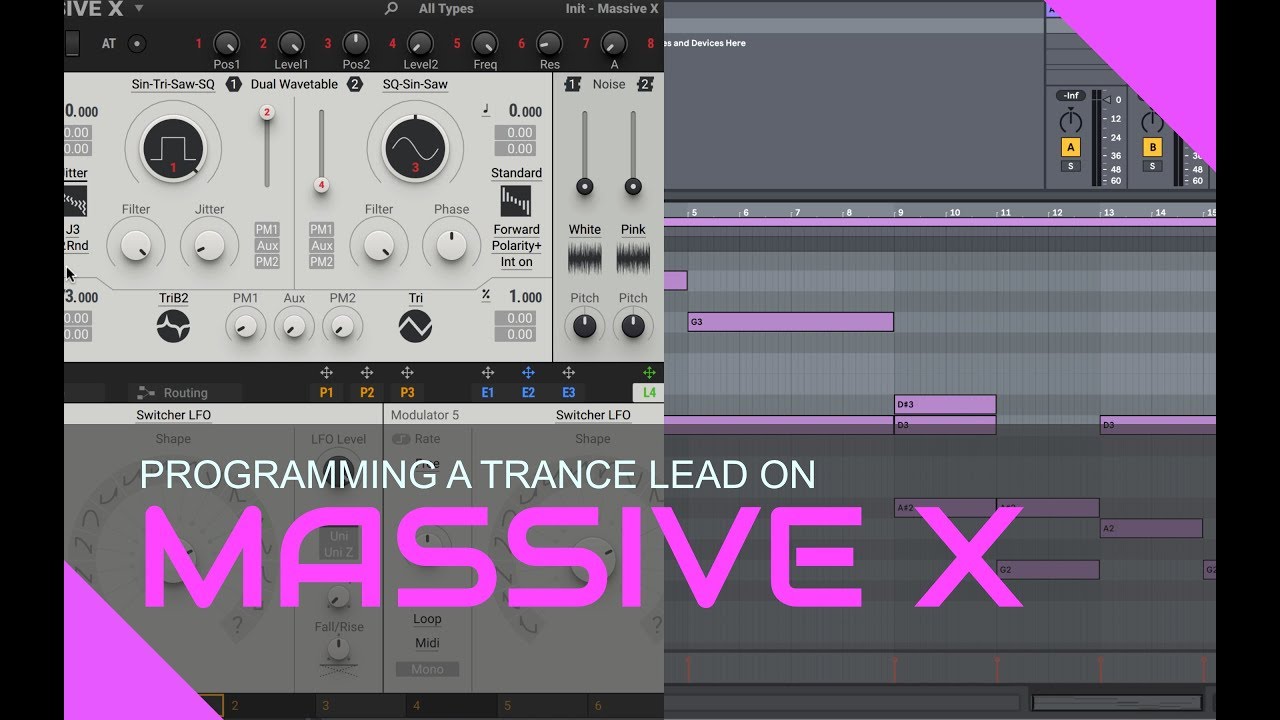Select the P3 modulator tab
The height and width of the screenshot is (720, 1280).
click(407, 393)
